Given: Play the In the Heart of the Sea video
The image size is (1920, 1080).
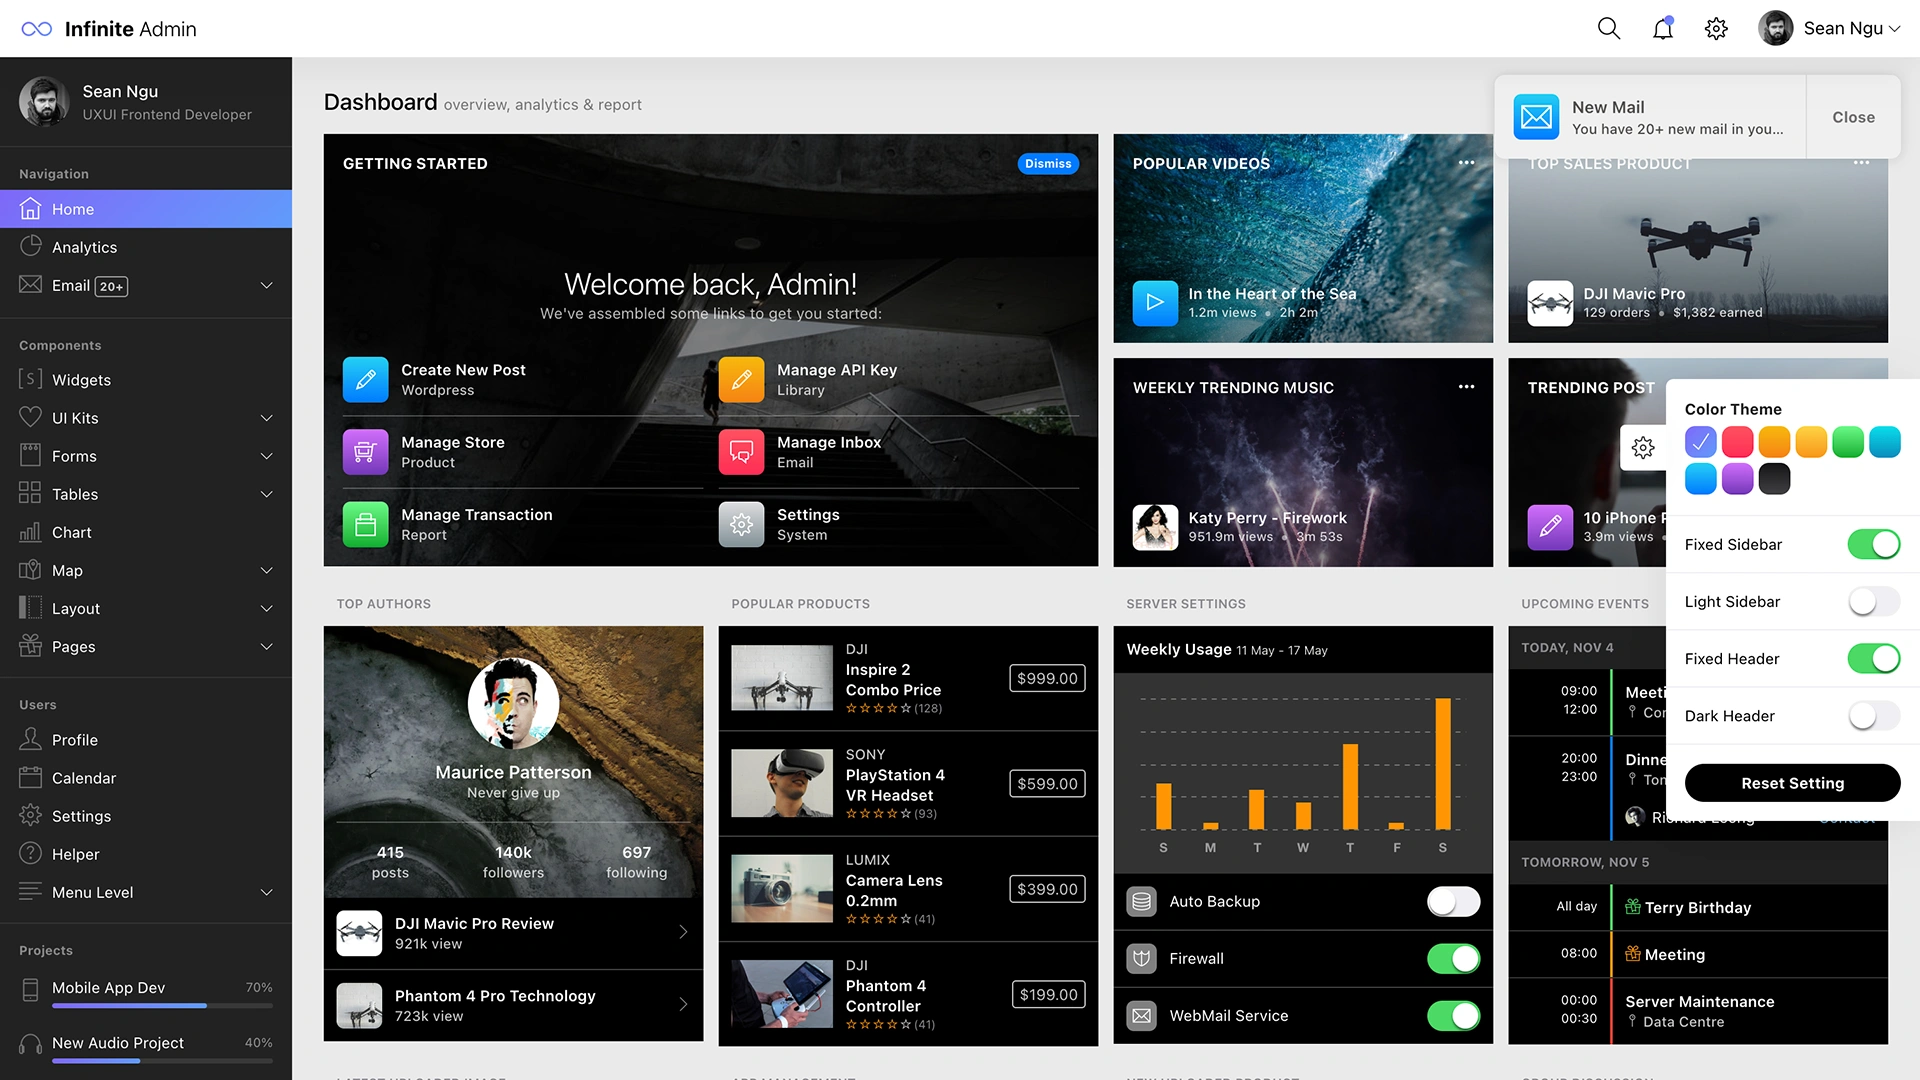Looking at the screenshot, I should (1155, 303).
